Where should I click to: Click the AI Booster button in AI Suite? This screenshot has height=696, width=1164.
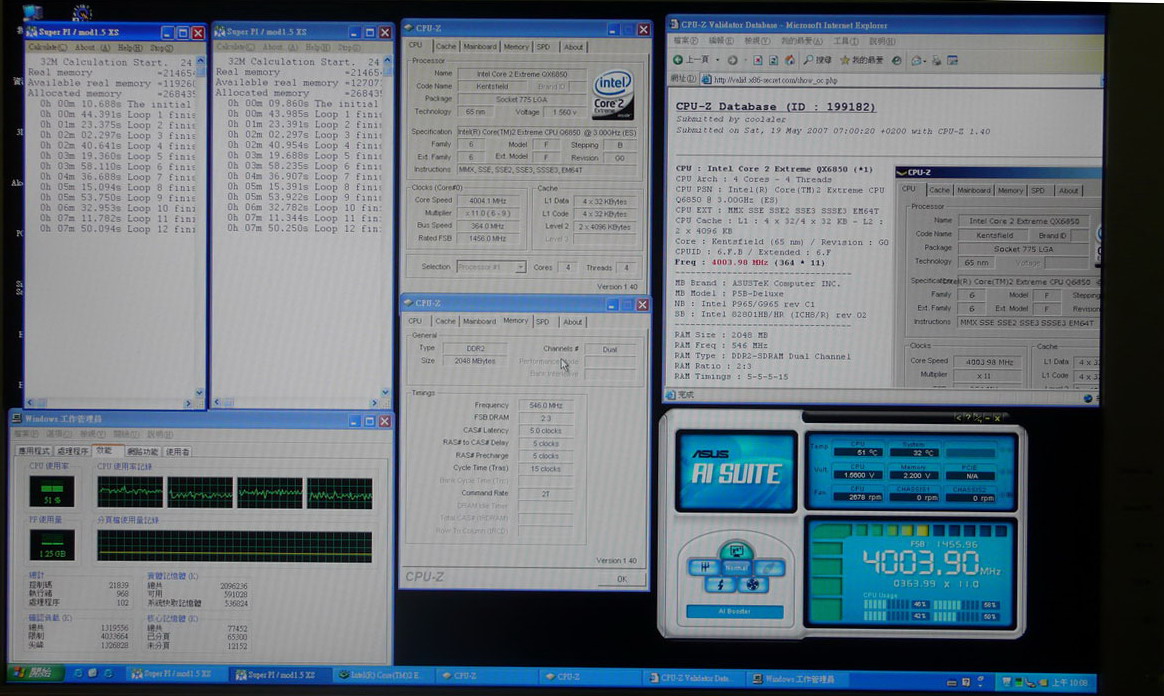(x=733, y=611)
